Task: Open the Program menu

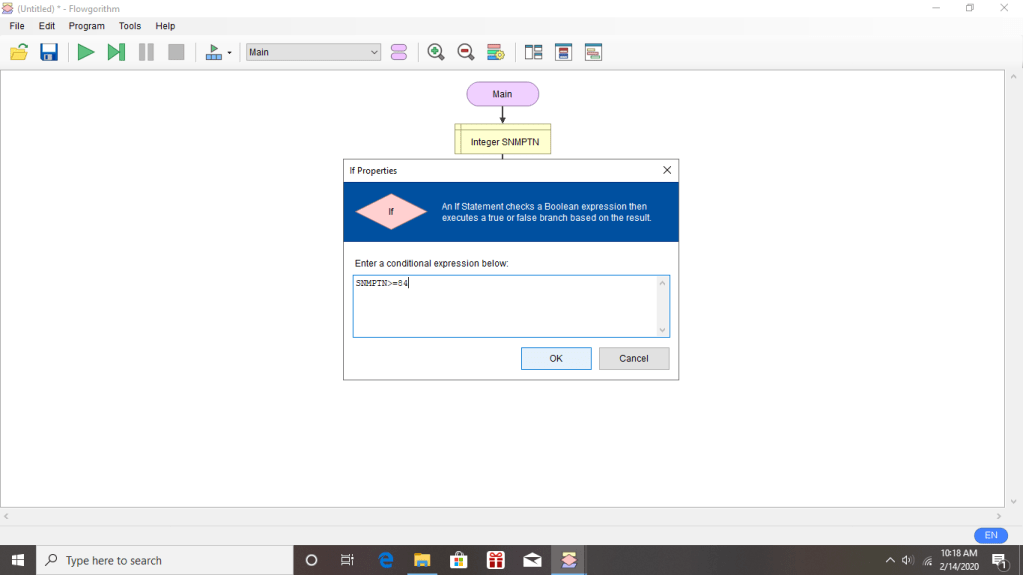Action: coord(86,26)
